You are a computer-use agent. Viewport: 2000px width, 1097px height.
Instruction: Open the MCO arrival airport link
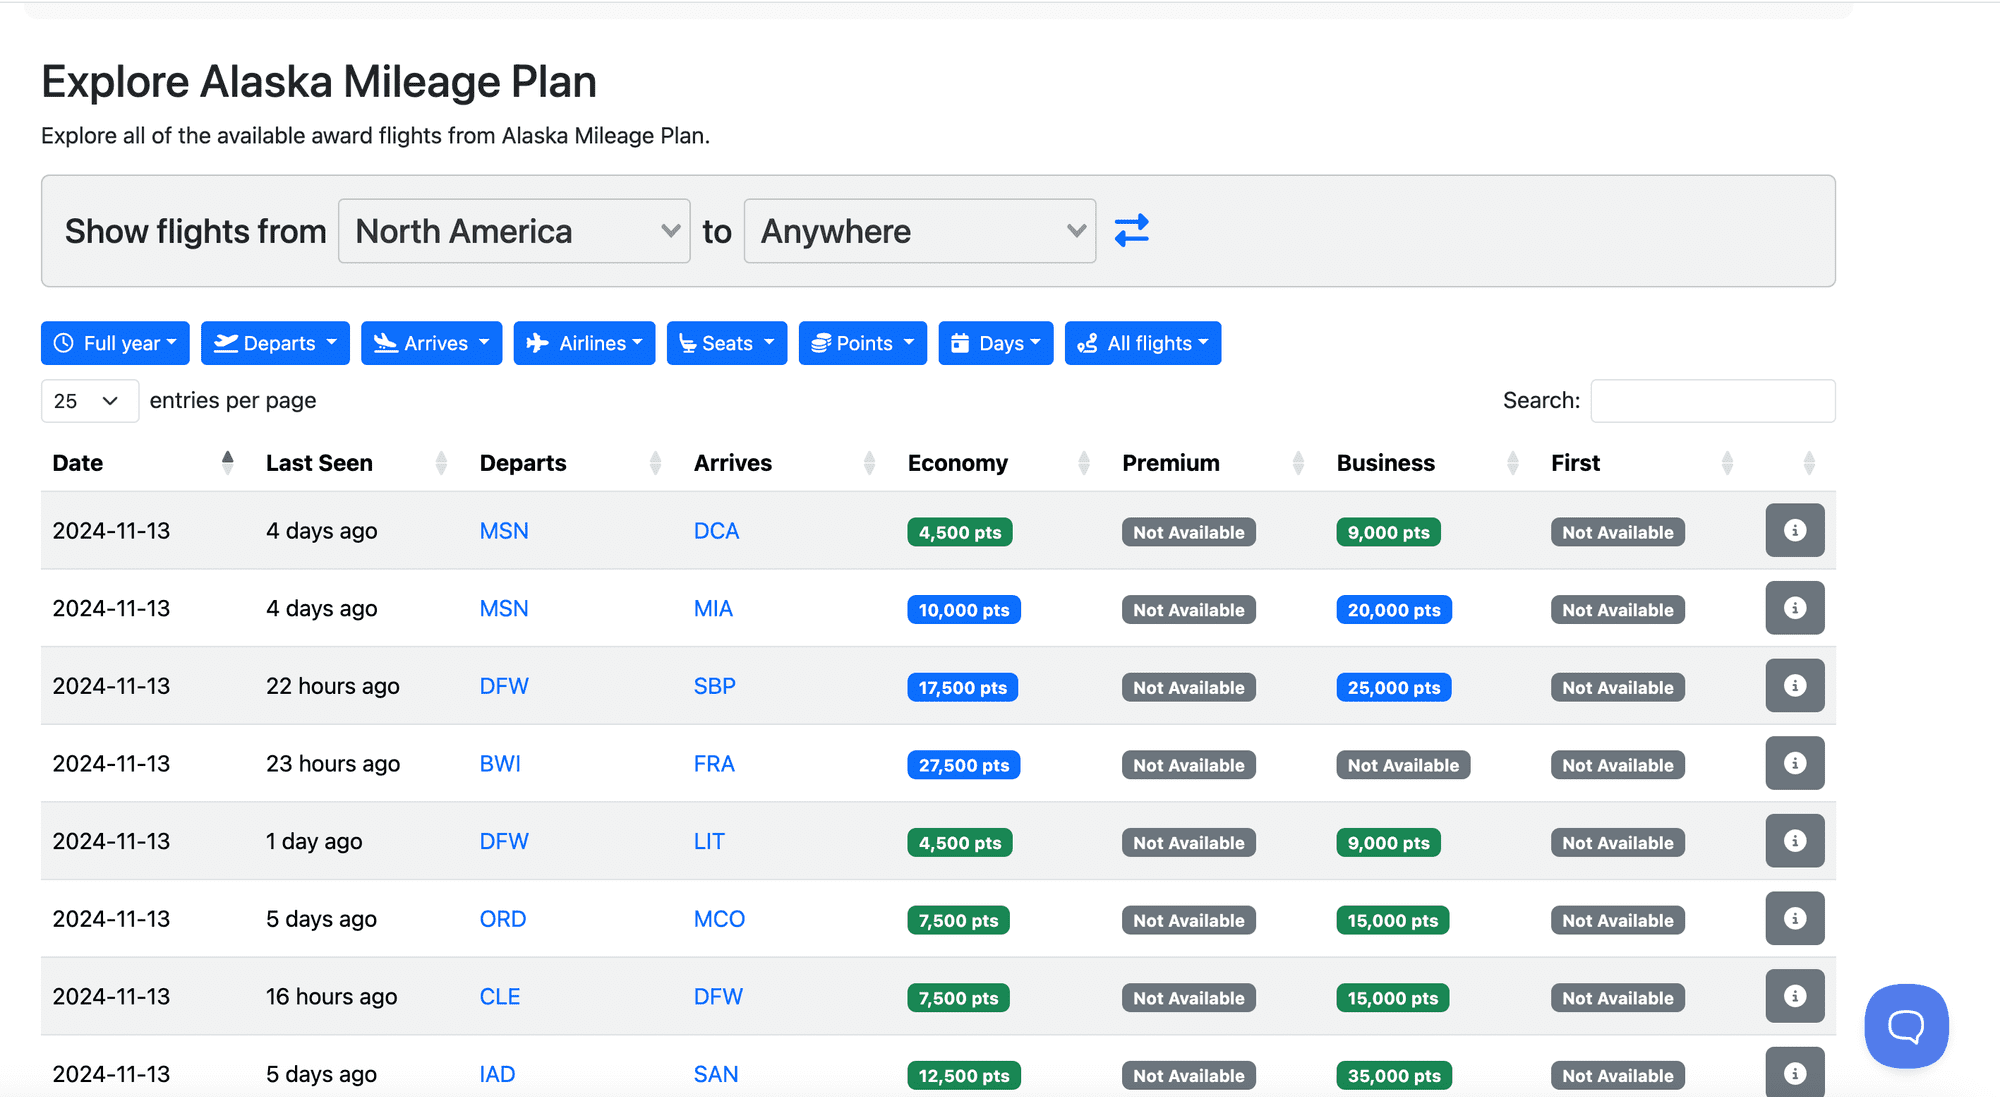(x=719, y=919)
